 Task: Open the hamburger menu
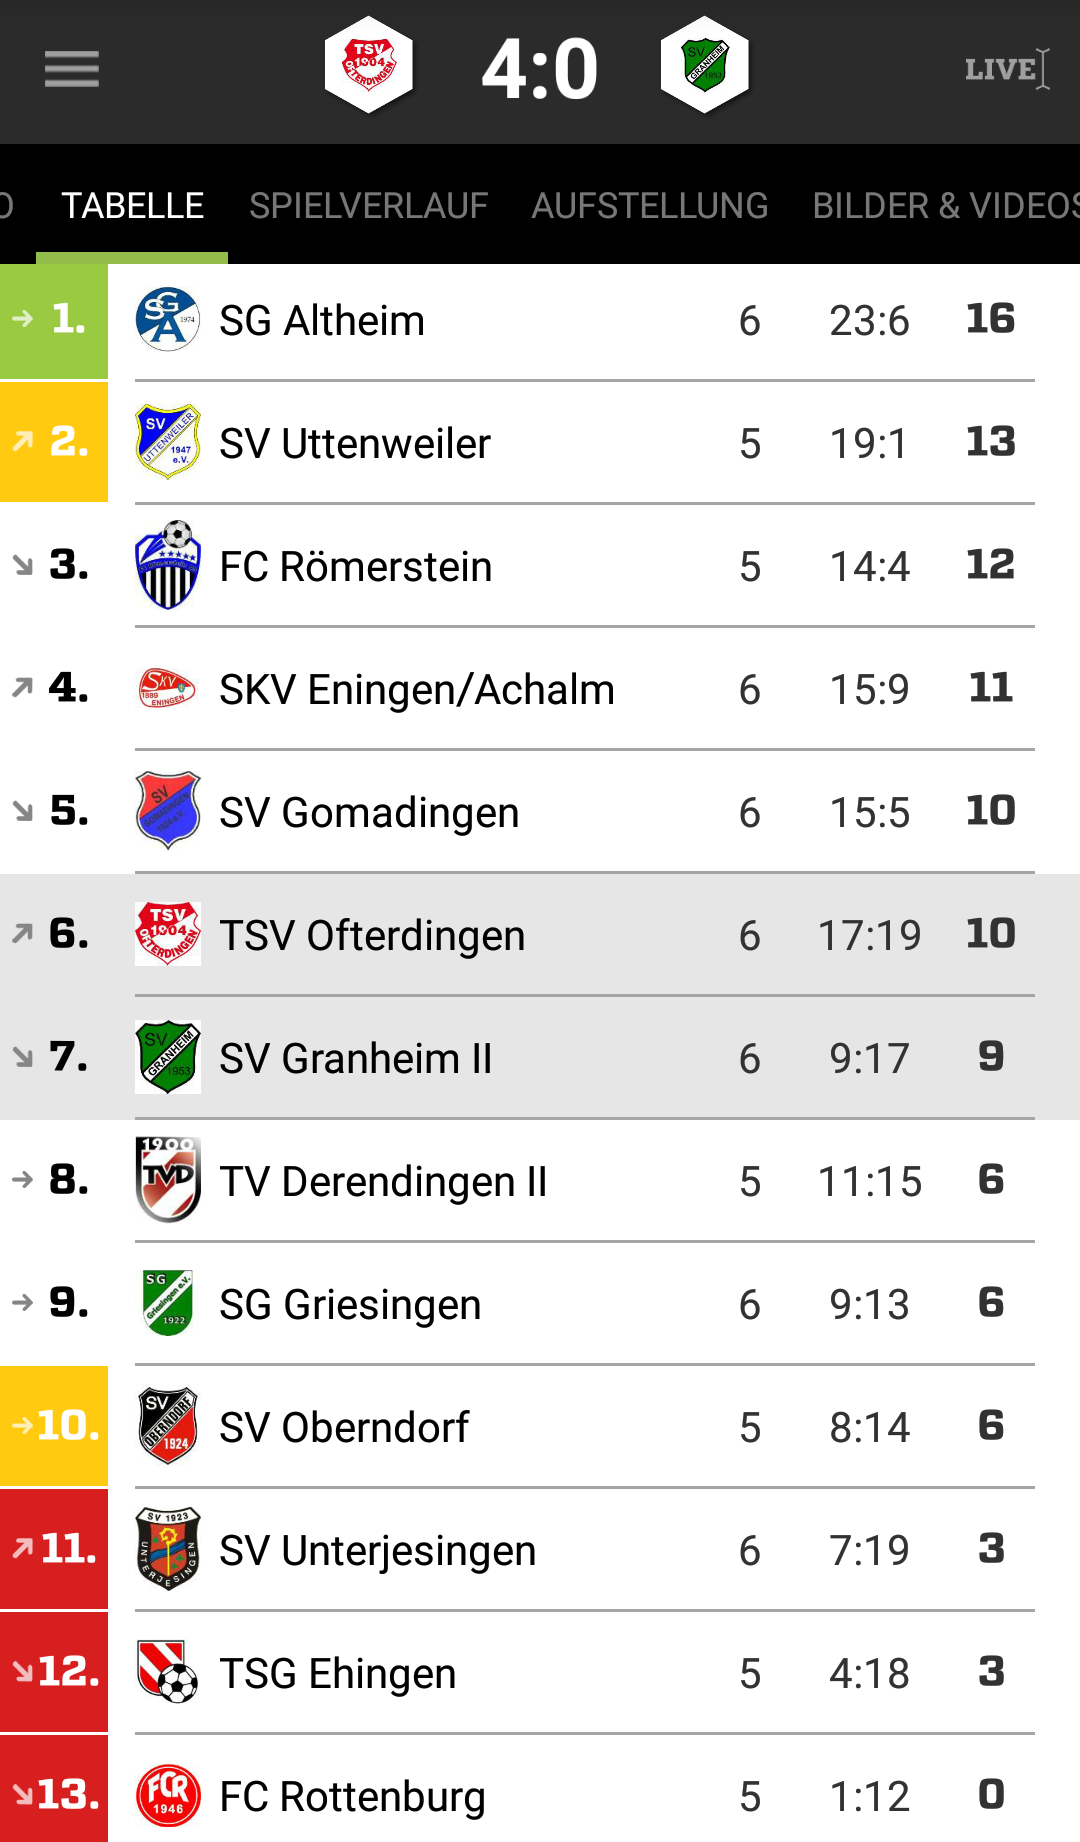(x=71, y=69)
